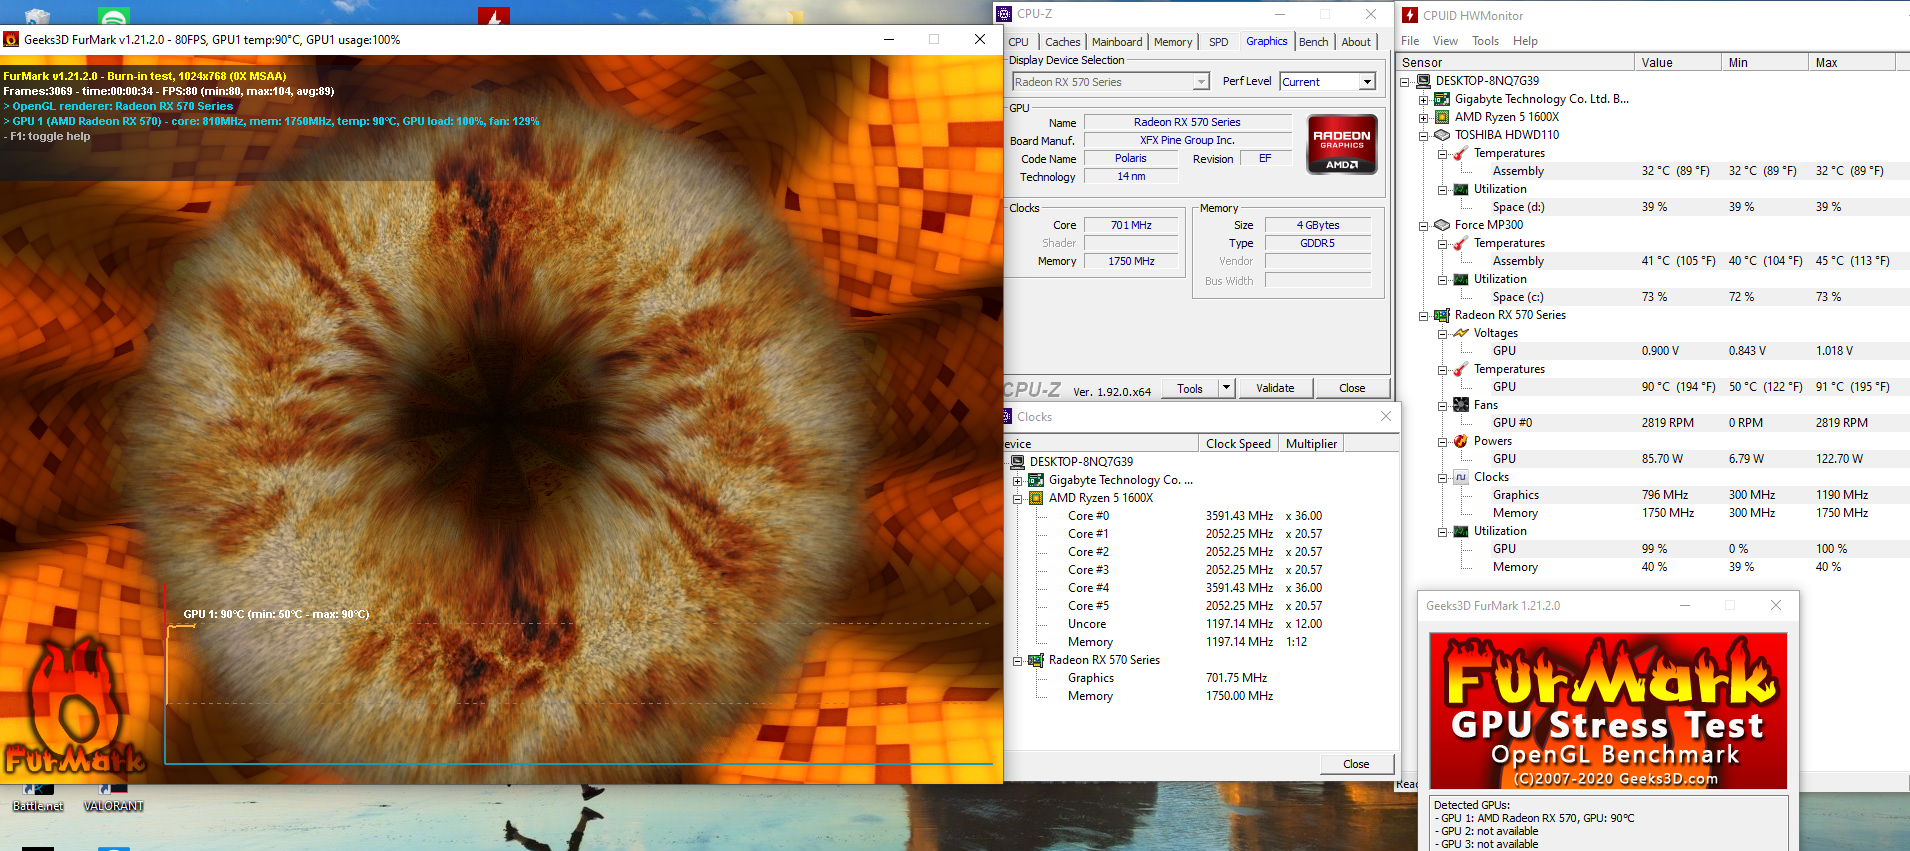Screen dimensions: 1910x851
Task: Expand the AMD Ryzen 5 1600X node in HWMonitor
Action: 1424,117
